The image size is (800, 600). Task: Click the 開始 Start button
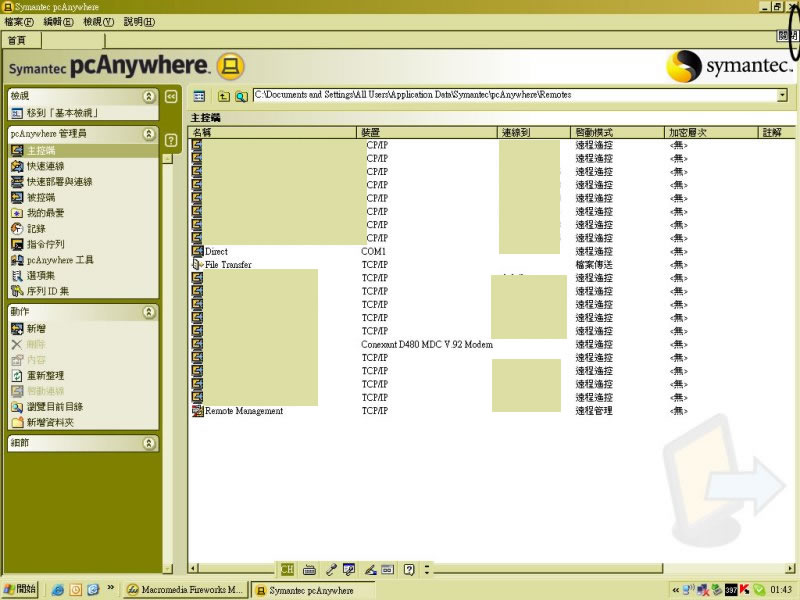point(20,589)
